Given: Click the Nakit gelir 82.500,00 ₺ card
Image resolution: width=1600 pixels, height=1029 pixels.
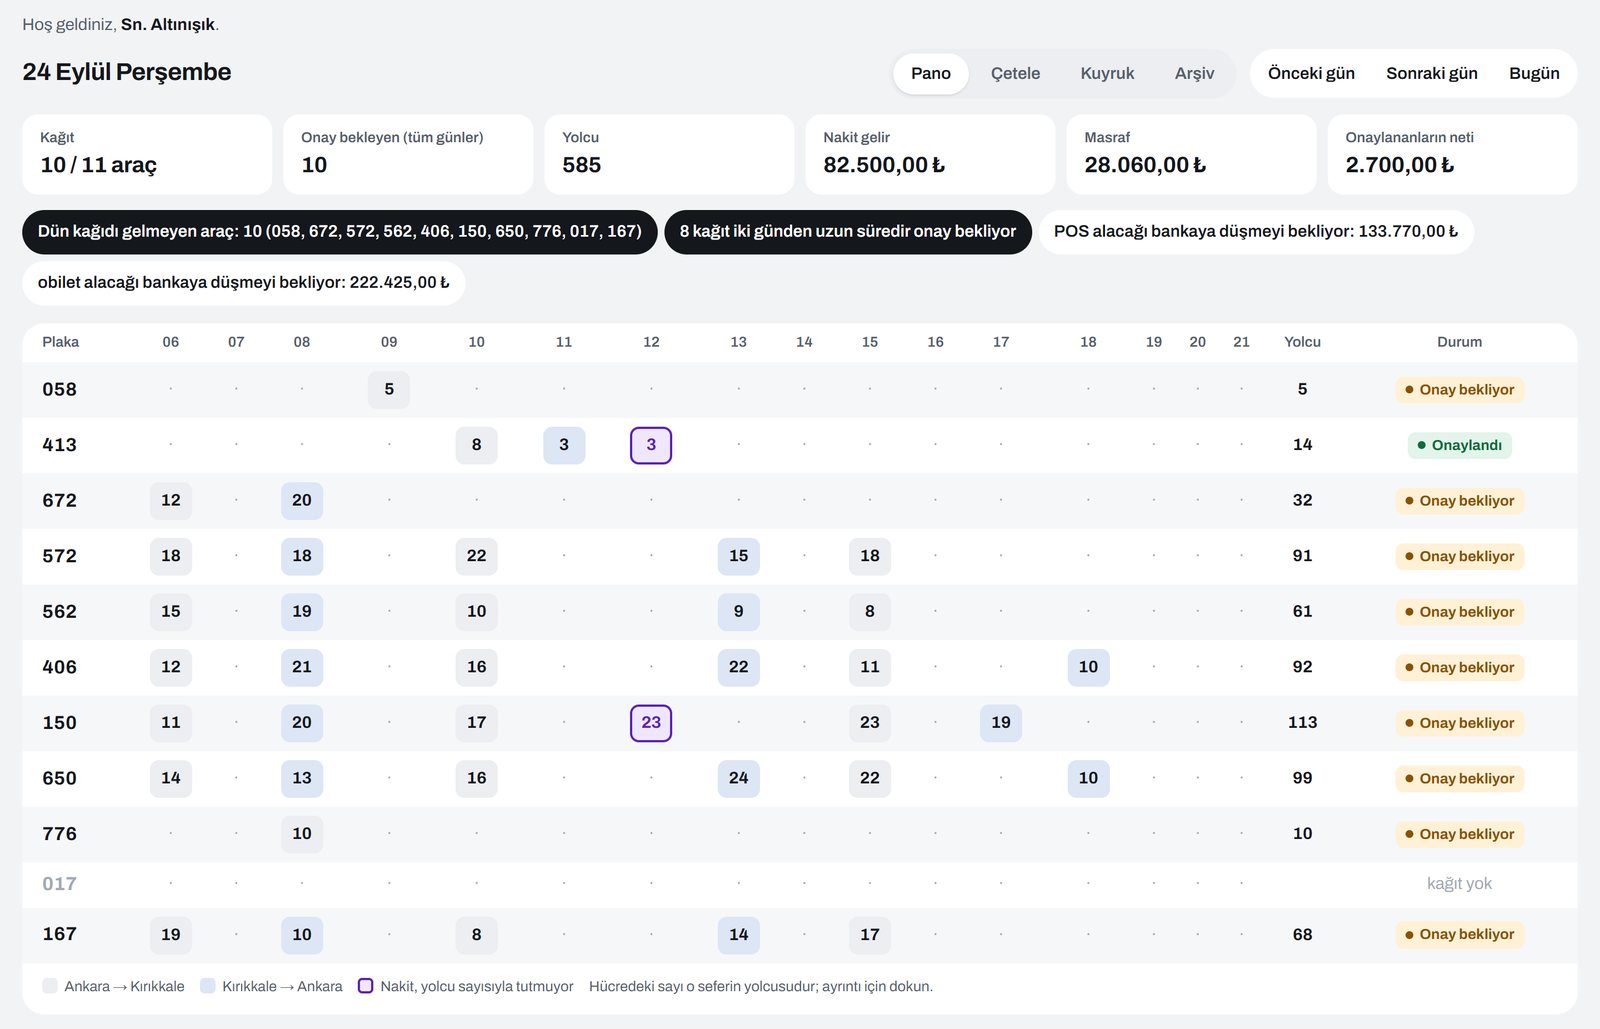Looking at the screenshot, I should 930,154.
